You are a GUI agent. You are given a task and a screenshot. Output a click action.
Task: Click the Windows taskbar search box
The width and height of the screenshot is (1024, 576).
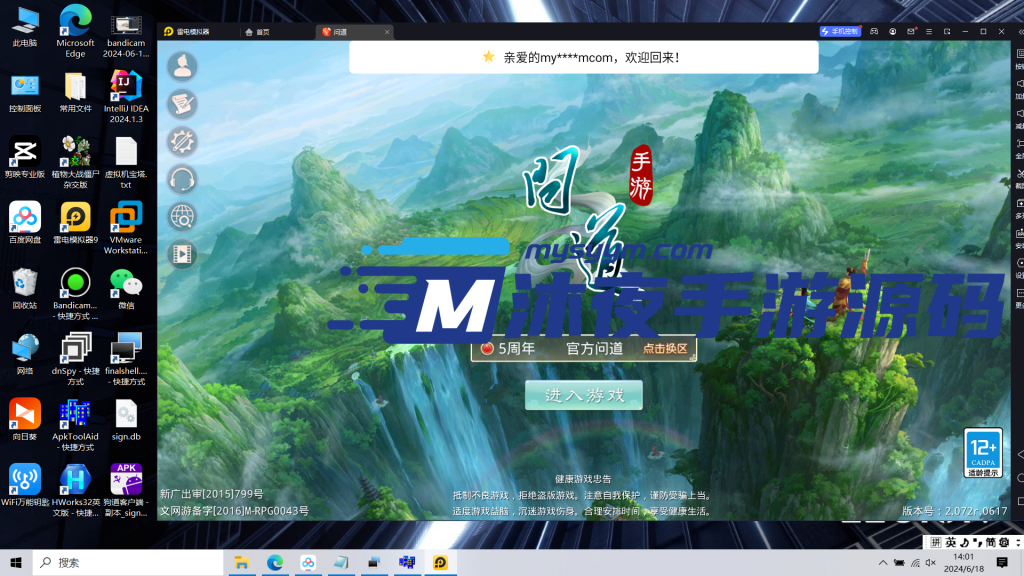[80, 562]
